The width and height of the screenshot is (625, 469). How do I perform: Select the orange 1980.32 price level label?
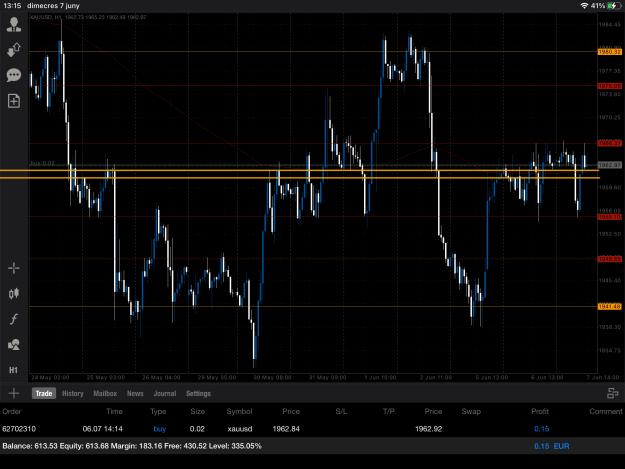click(x=609, y=52)
